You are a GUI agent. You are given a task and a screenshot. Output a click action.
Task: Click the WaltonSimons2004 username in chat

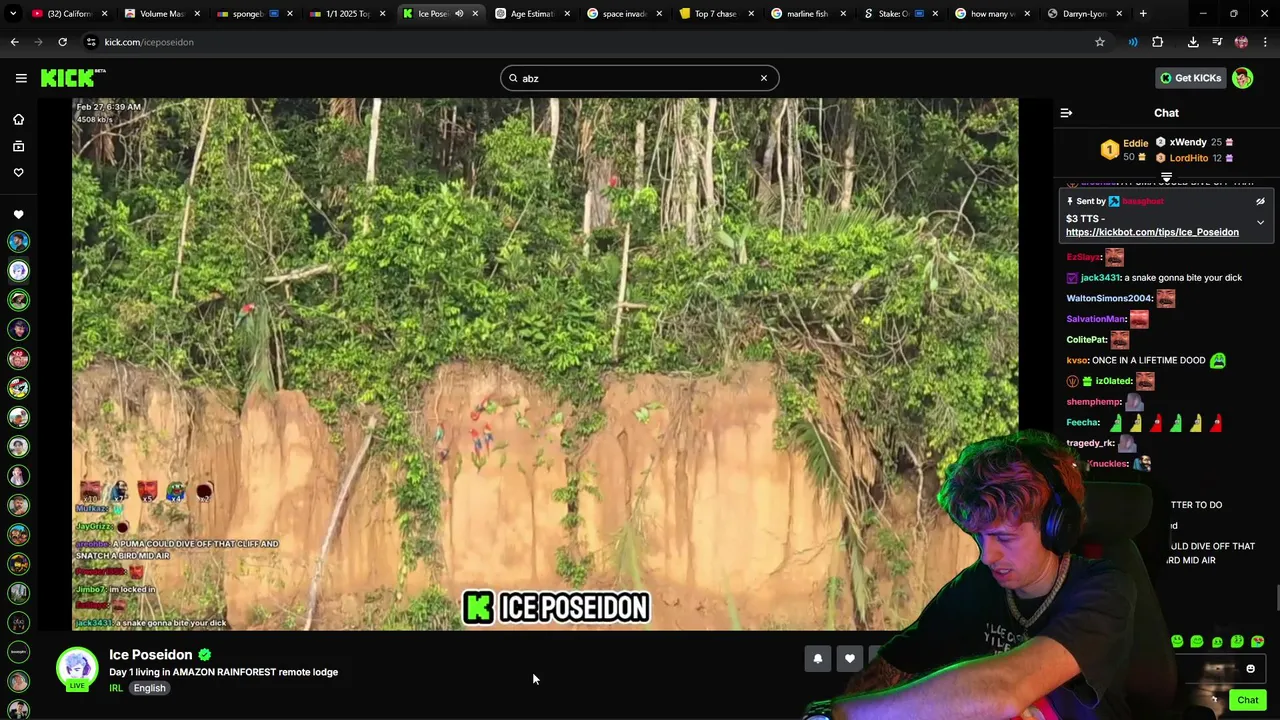[x=1109, y=298]
